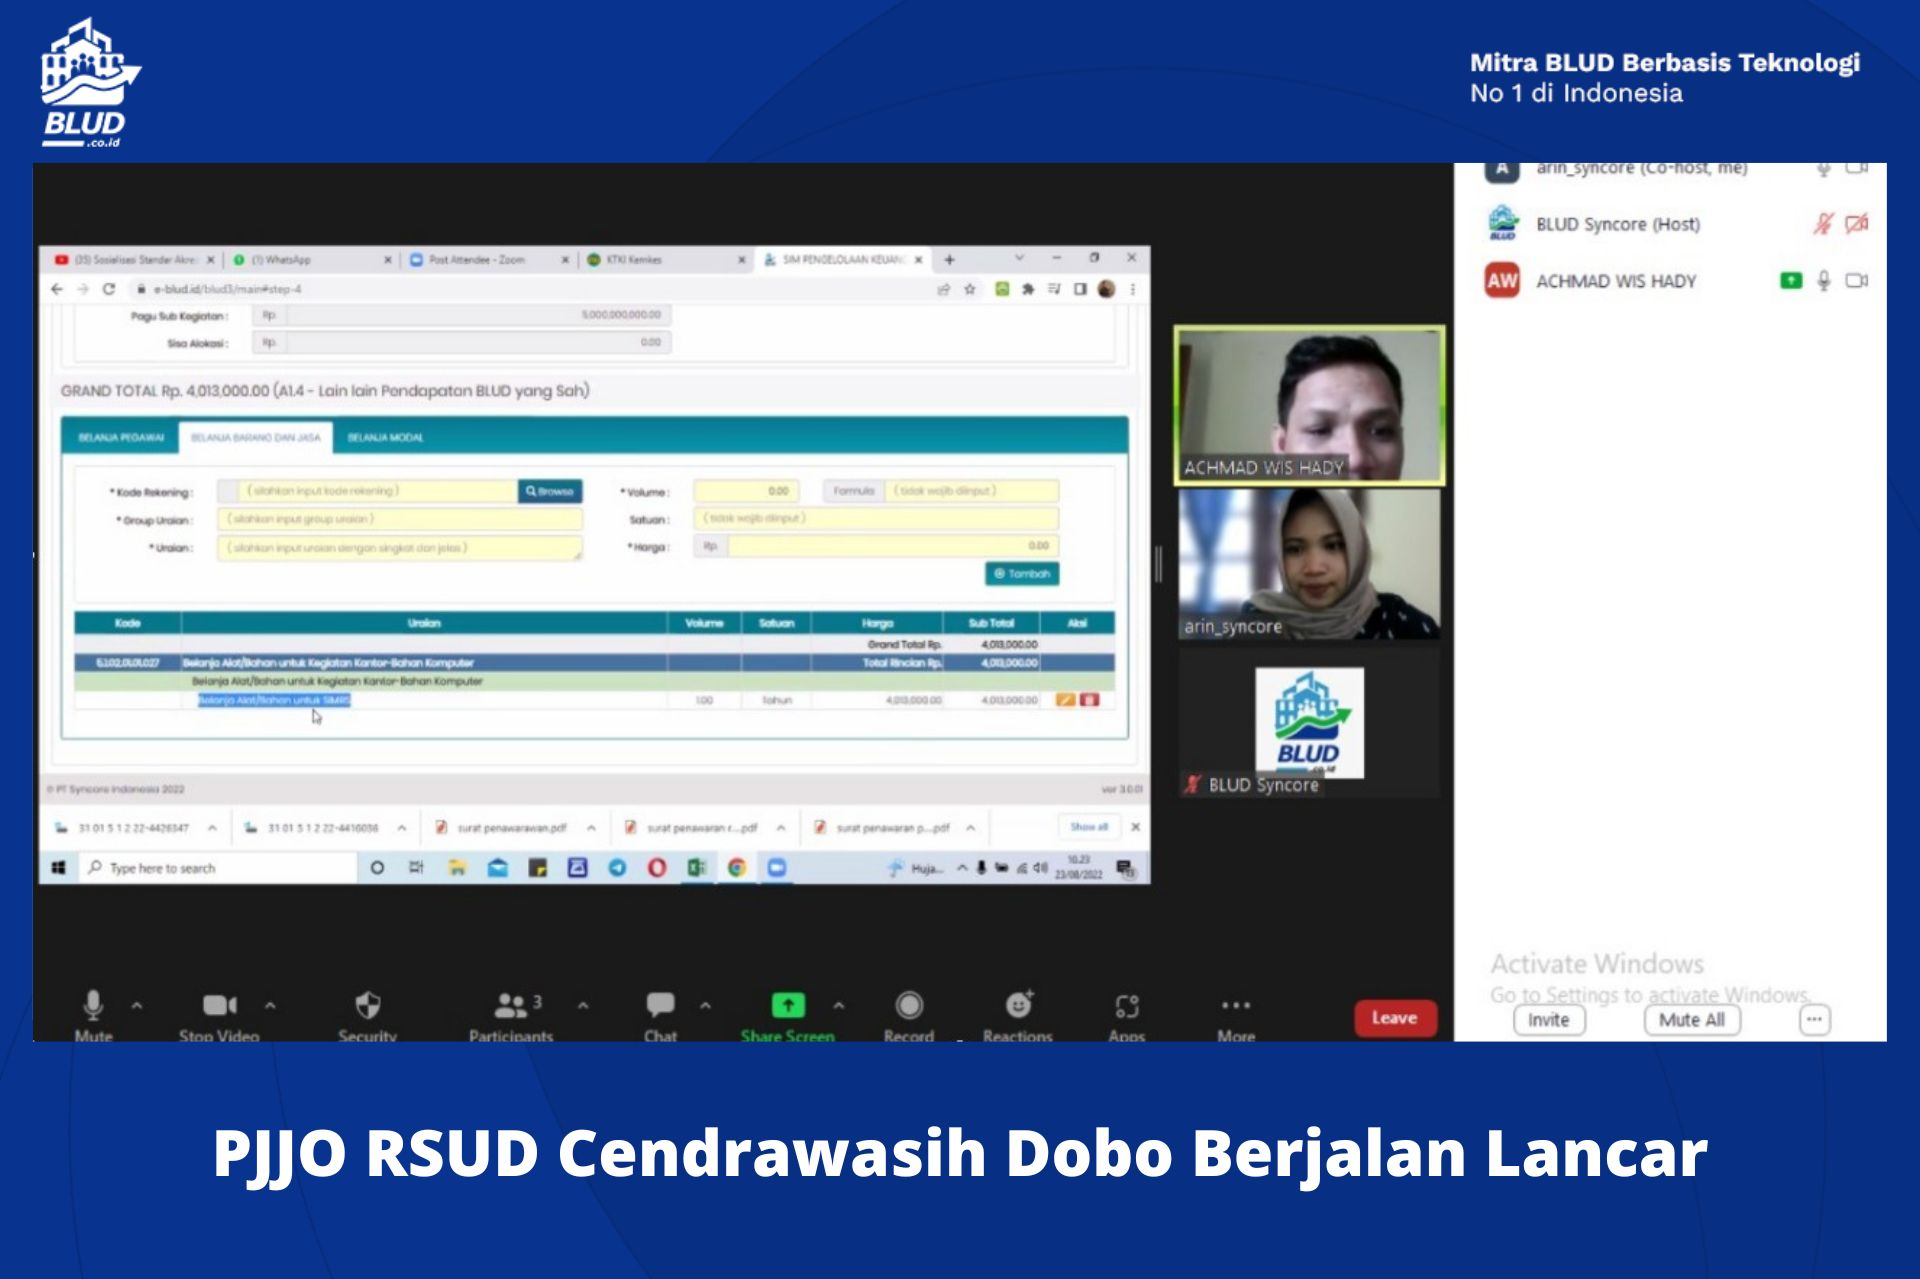Screen dimensions: 1920x1279
Task: Mute the microphone in Zoom toolbar
Action: [93, 1005]
